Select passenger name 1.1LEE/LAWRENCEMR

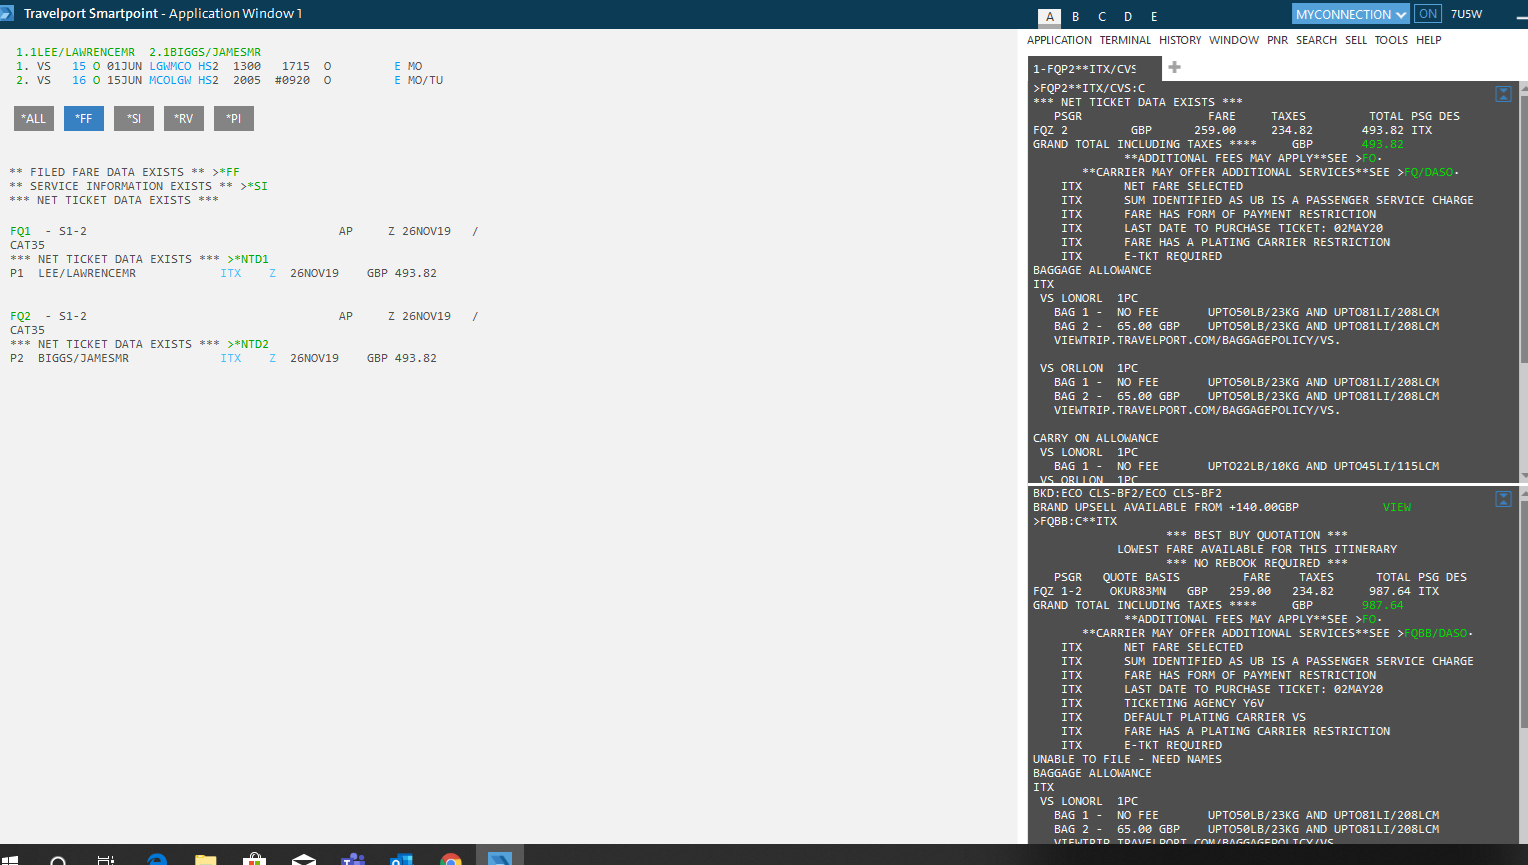point(75,52)
